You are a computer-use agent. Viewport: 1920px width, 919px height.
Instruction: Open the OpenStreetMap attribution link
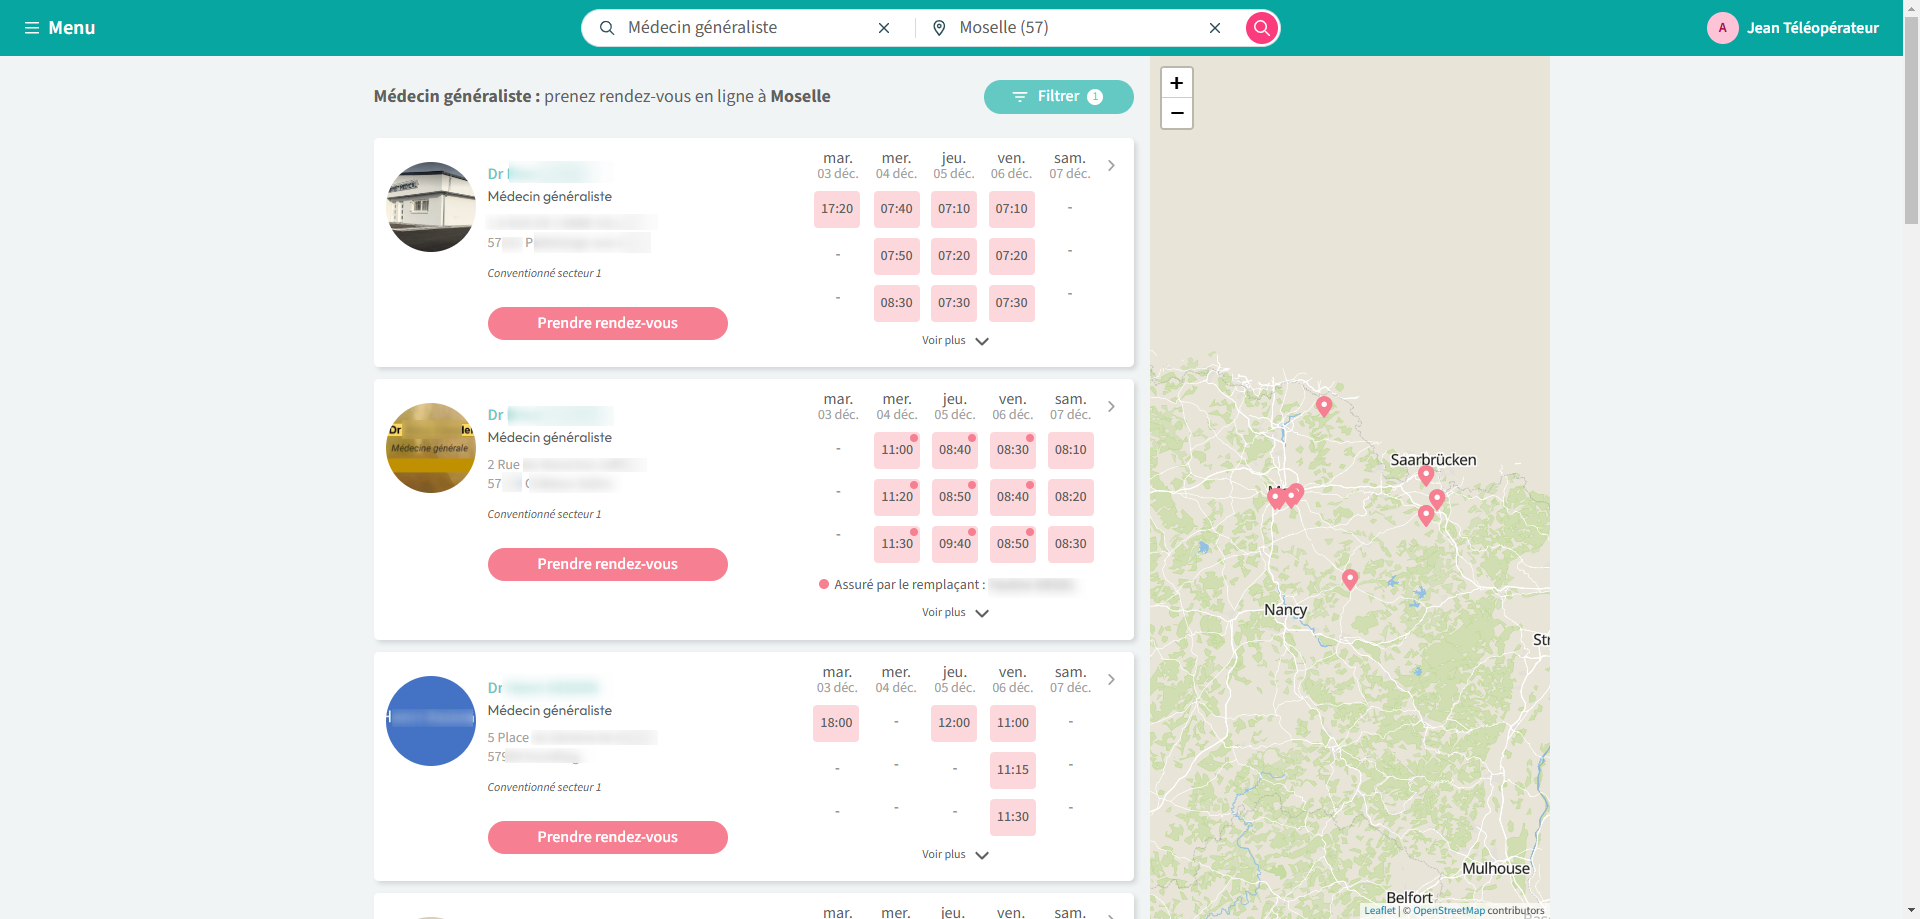[x=1448, y=910]
